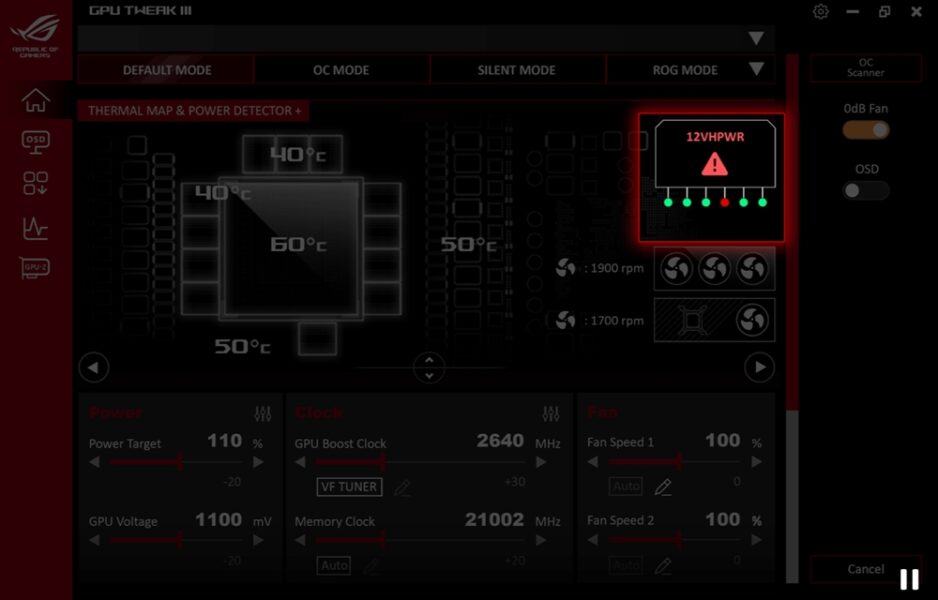Toggle the 0dB Fan switch
This screenshot has height=600, width=938.
tap(865, 130)
